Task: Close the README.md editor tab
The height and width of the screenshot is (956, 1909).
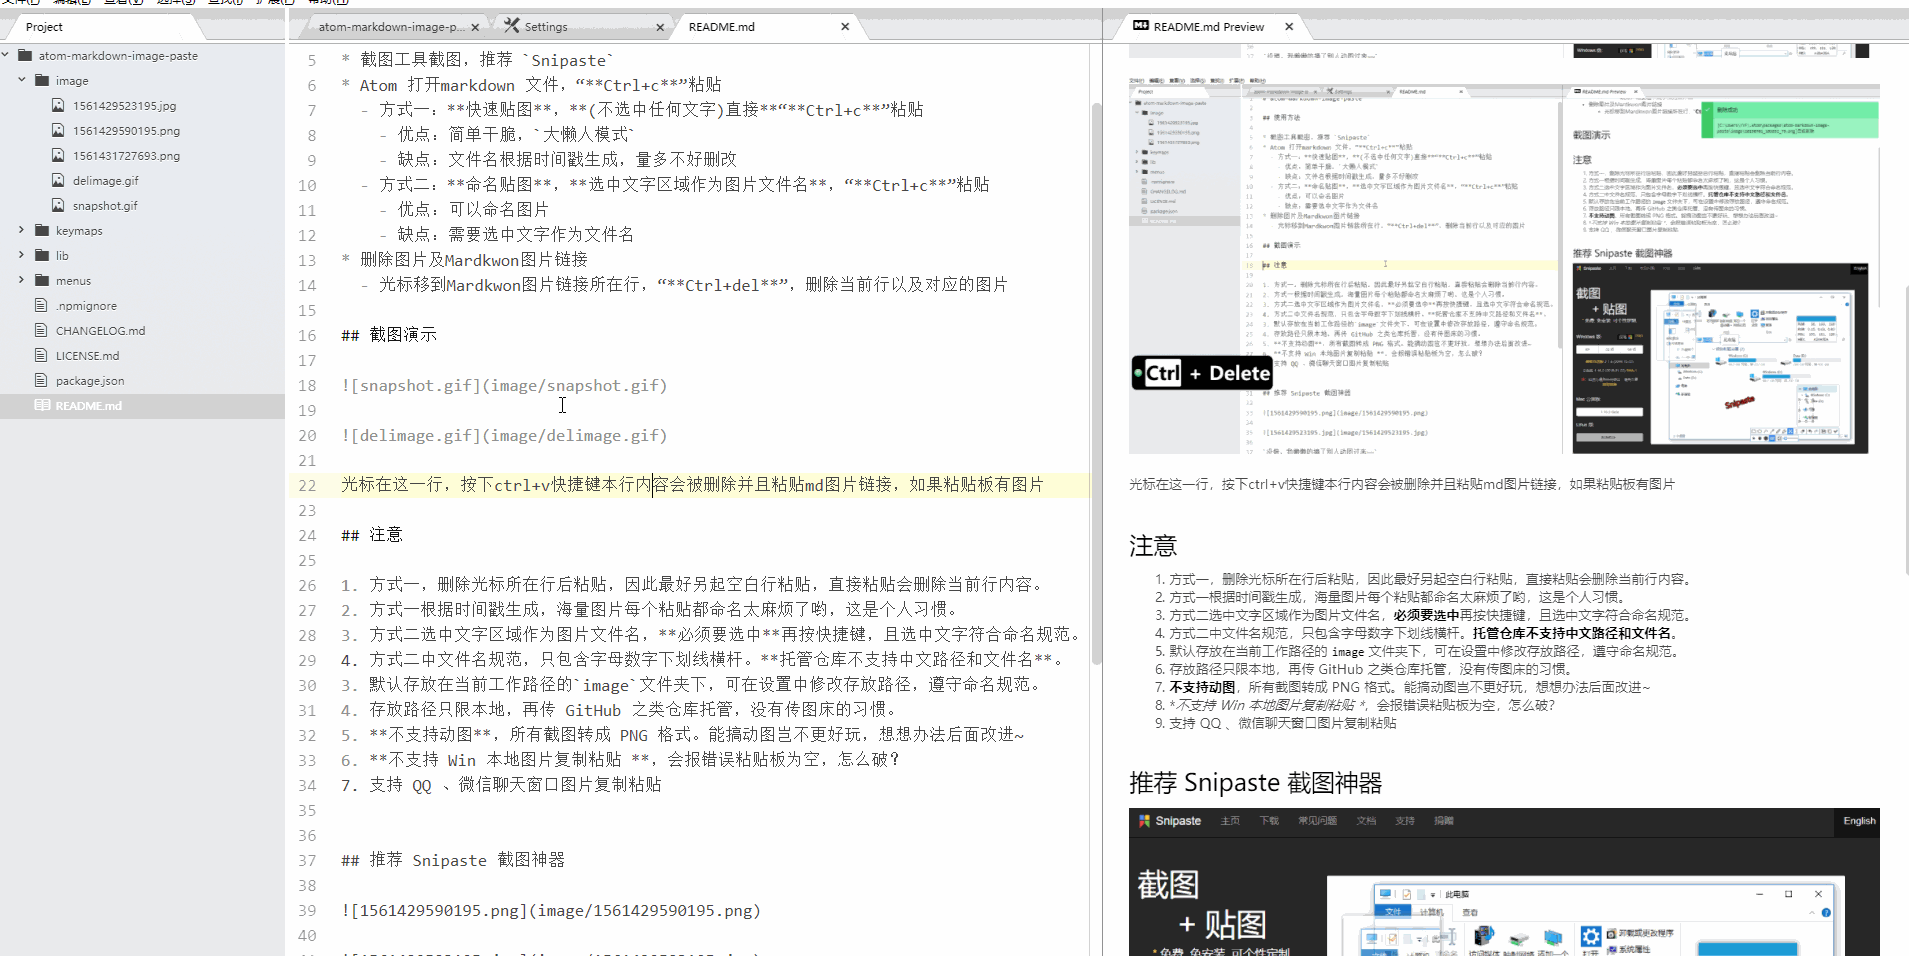Action: click(845, 27)
